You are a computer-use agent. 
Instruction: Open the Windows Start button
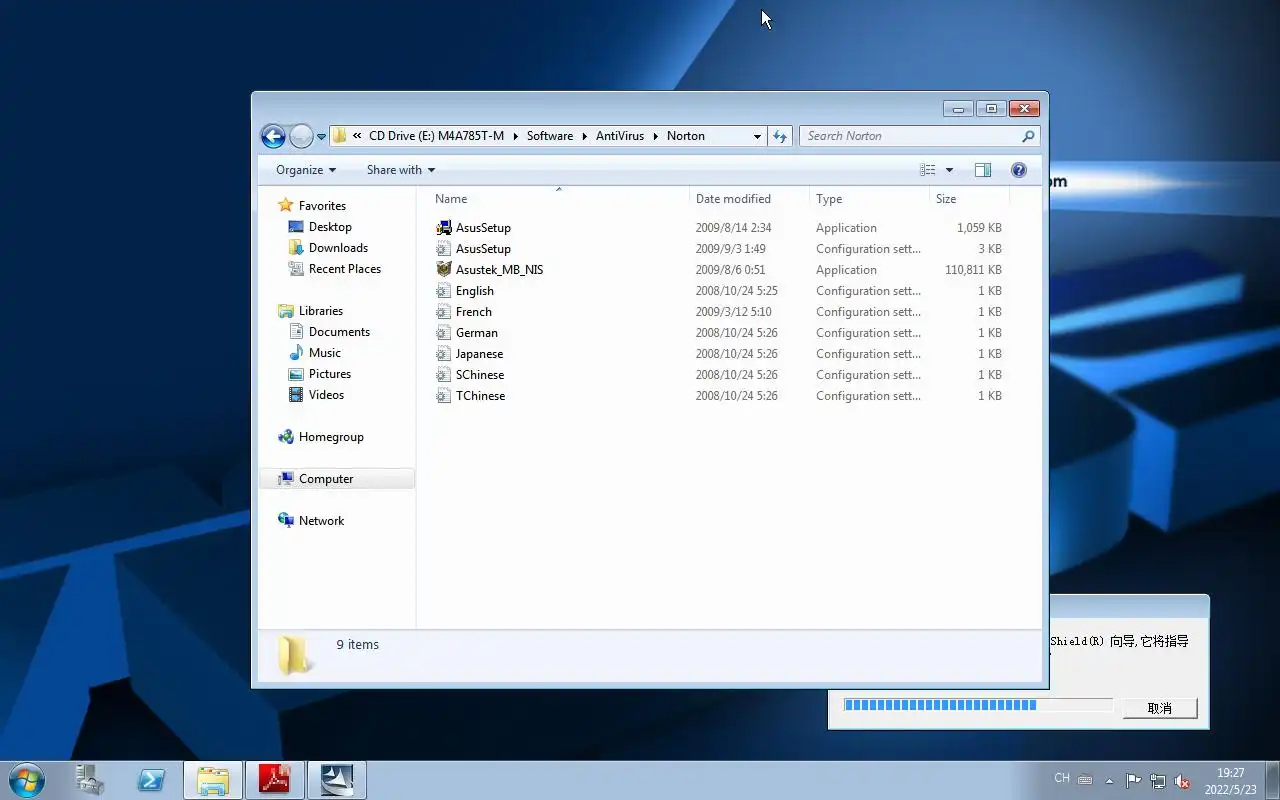[x=26, y=780]
